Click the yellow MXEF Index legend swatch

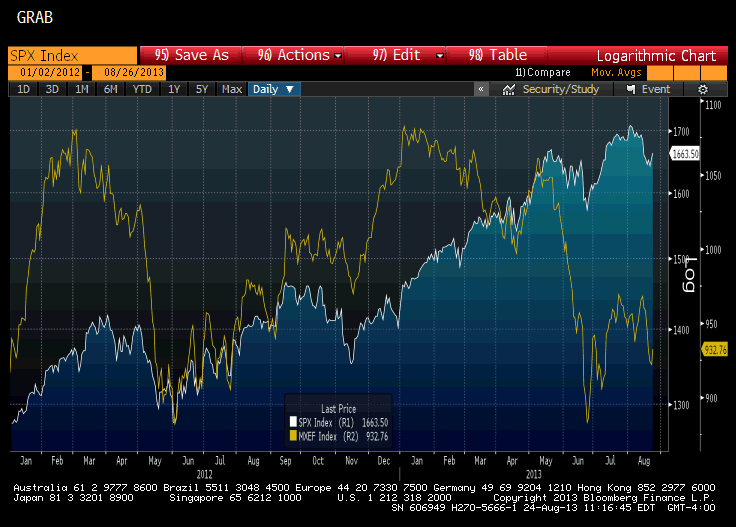[x=293, y=436]
